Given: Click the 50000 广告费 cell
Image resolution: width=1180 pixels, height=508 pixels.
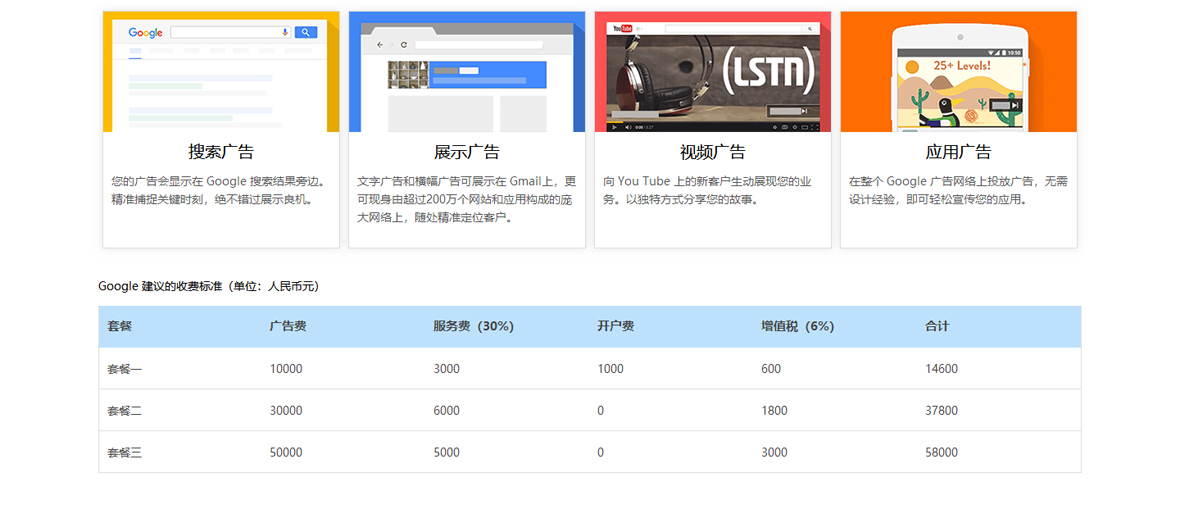Looking at the screenshot, I should tap(286, 452).
